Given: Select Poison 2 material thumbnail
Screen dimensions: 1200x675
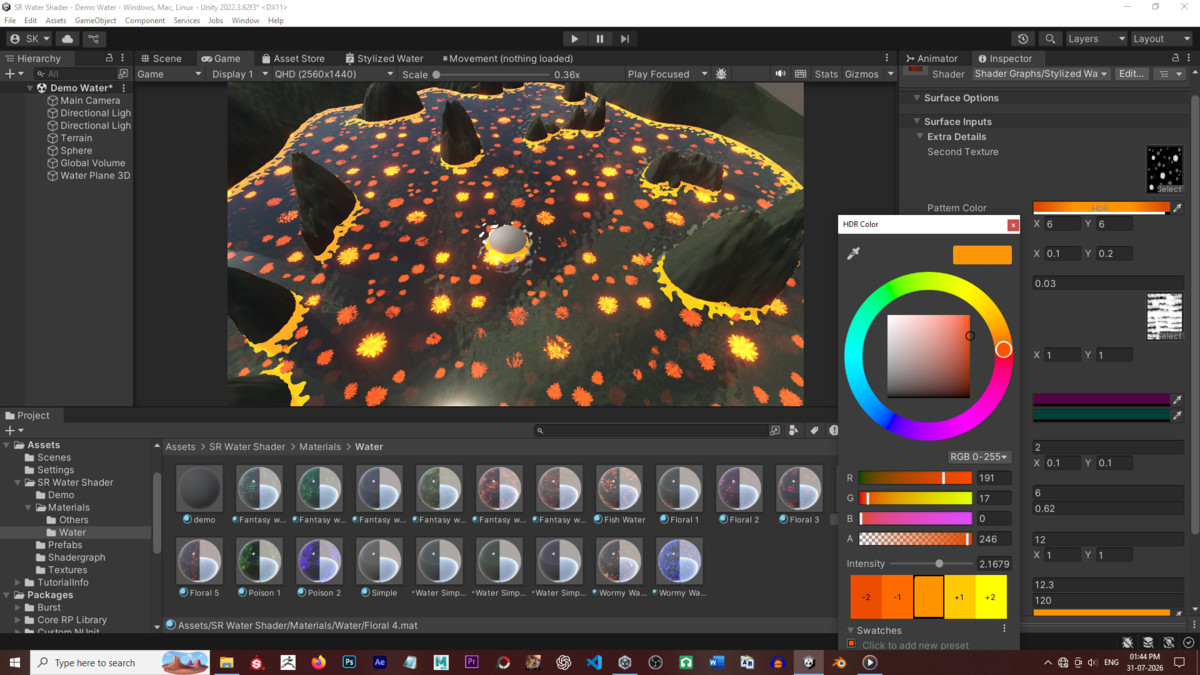Looking at the screenshot, I should point(319,562).
